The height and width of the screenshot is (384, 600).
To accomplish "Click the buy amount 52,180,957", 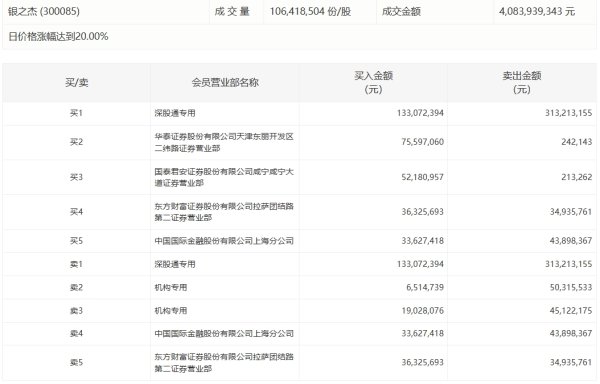I will (x=422, y=177).
